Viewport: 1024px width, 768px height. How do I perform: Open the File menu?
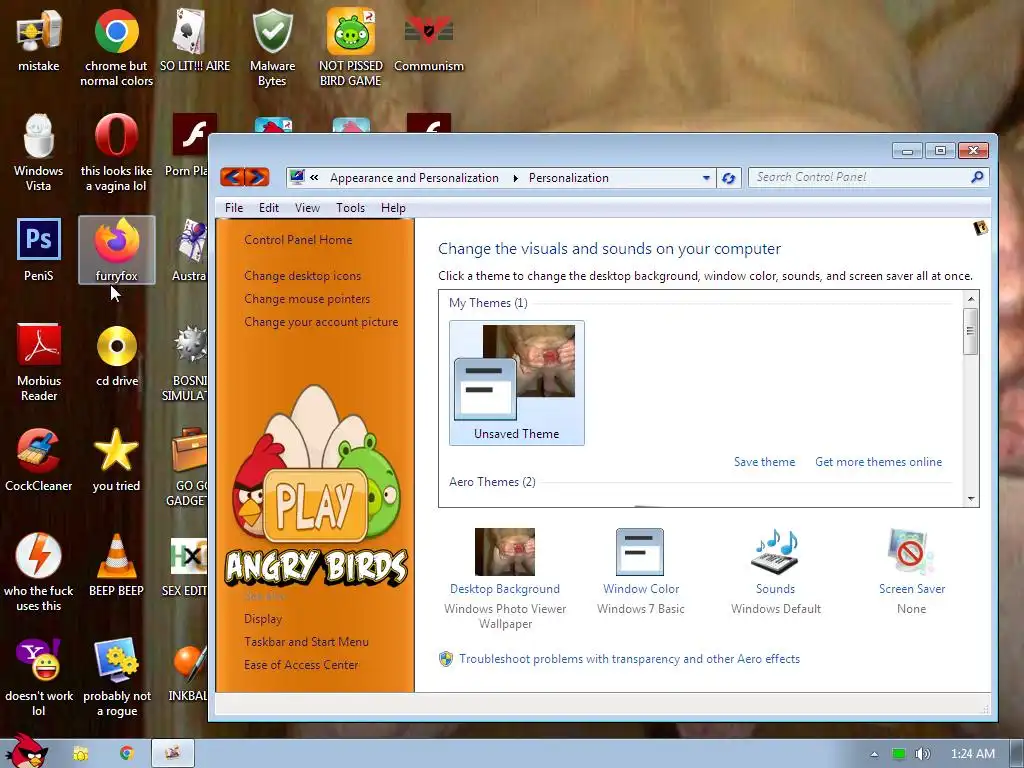click(234, 208)
